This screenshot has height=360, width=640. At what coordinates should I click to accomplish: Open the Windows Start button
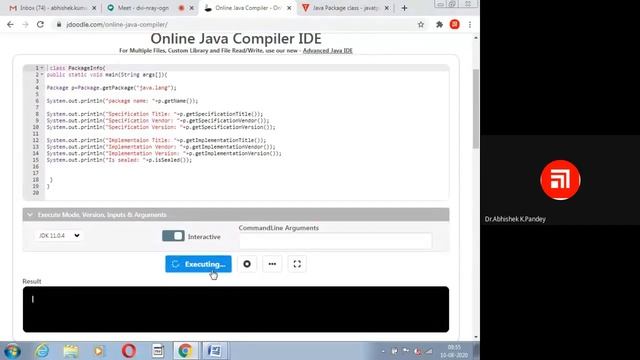click(x=12, y=351)
